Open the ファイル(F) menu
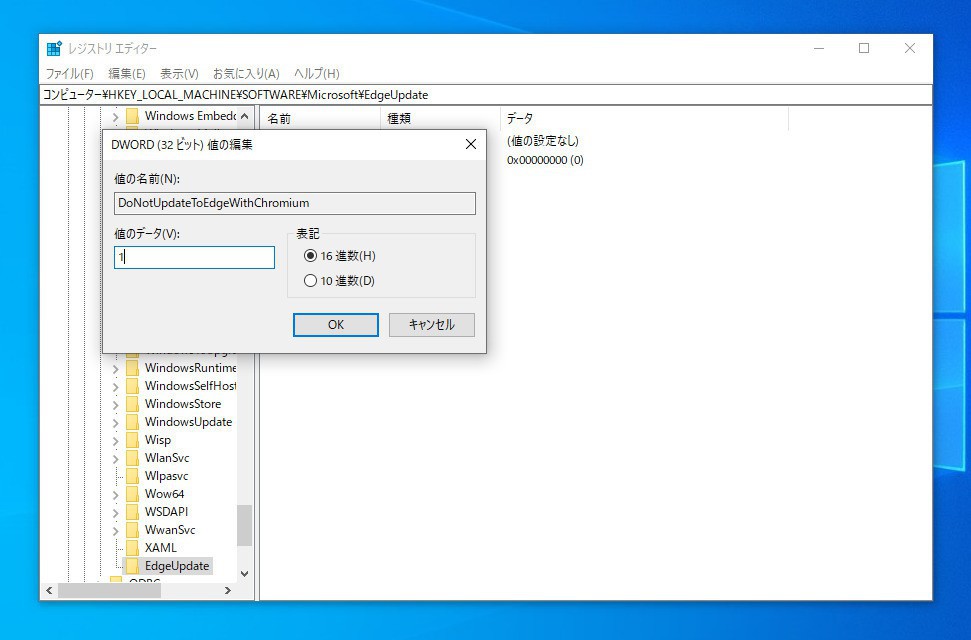 (x=69, y=74)
